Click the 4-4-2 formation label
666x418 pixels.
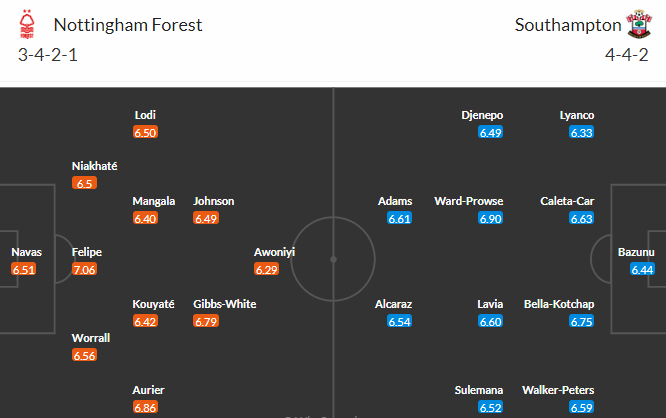[x=626, y=55]
